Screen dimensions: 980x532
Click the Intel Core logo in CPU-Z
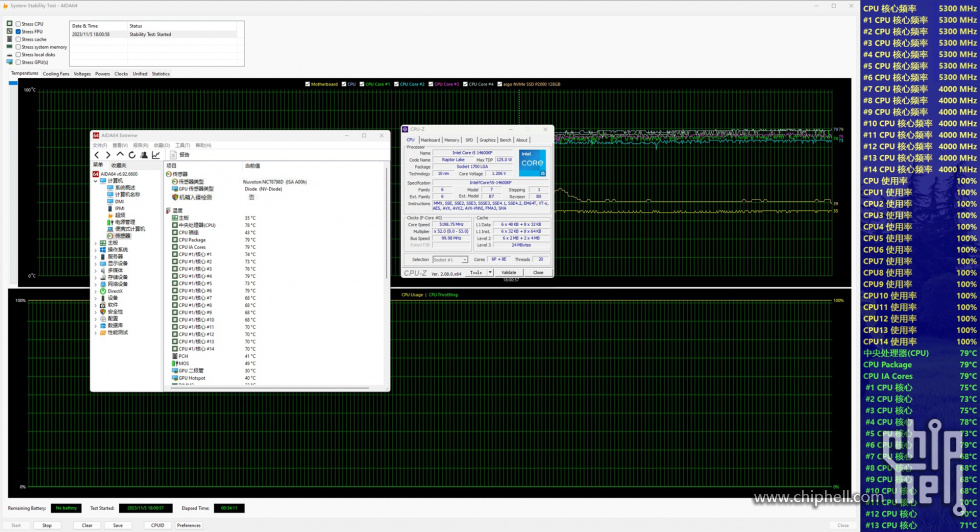point(532,162)
